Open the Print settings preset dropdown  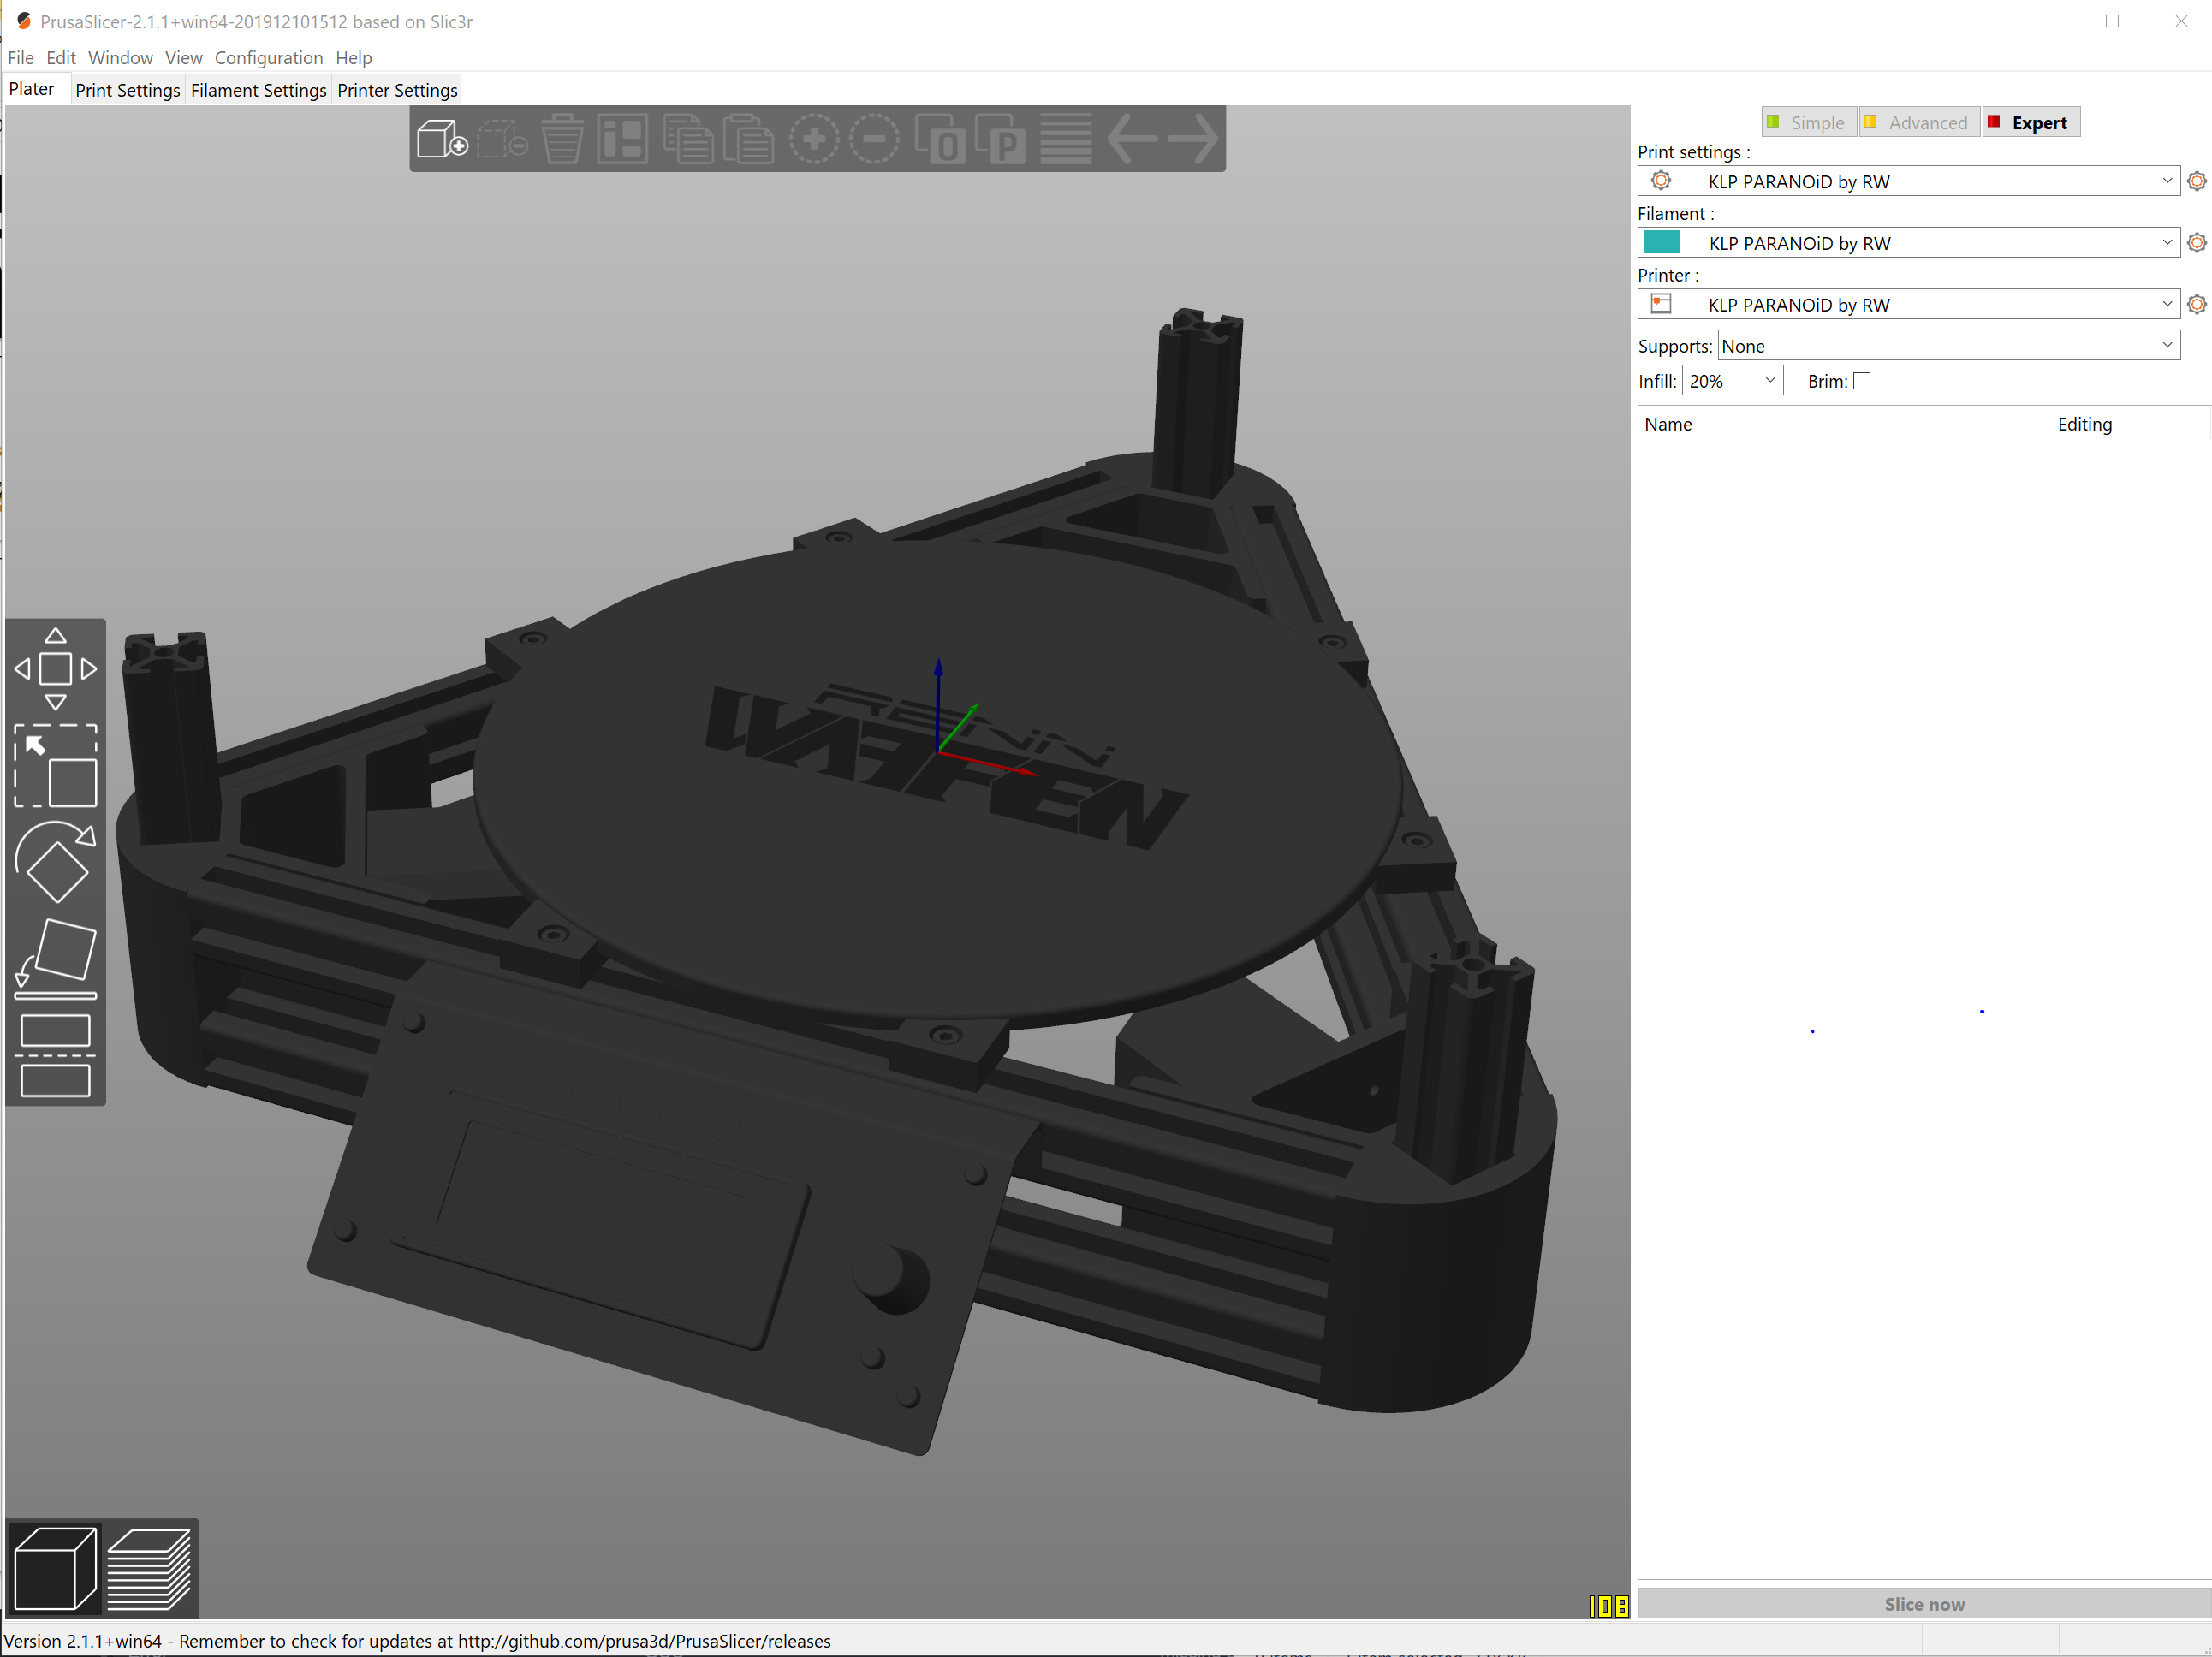1908,181
